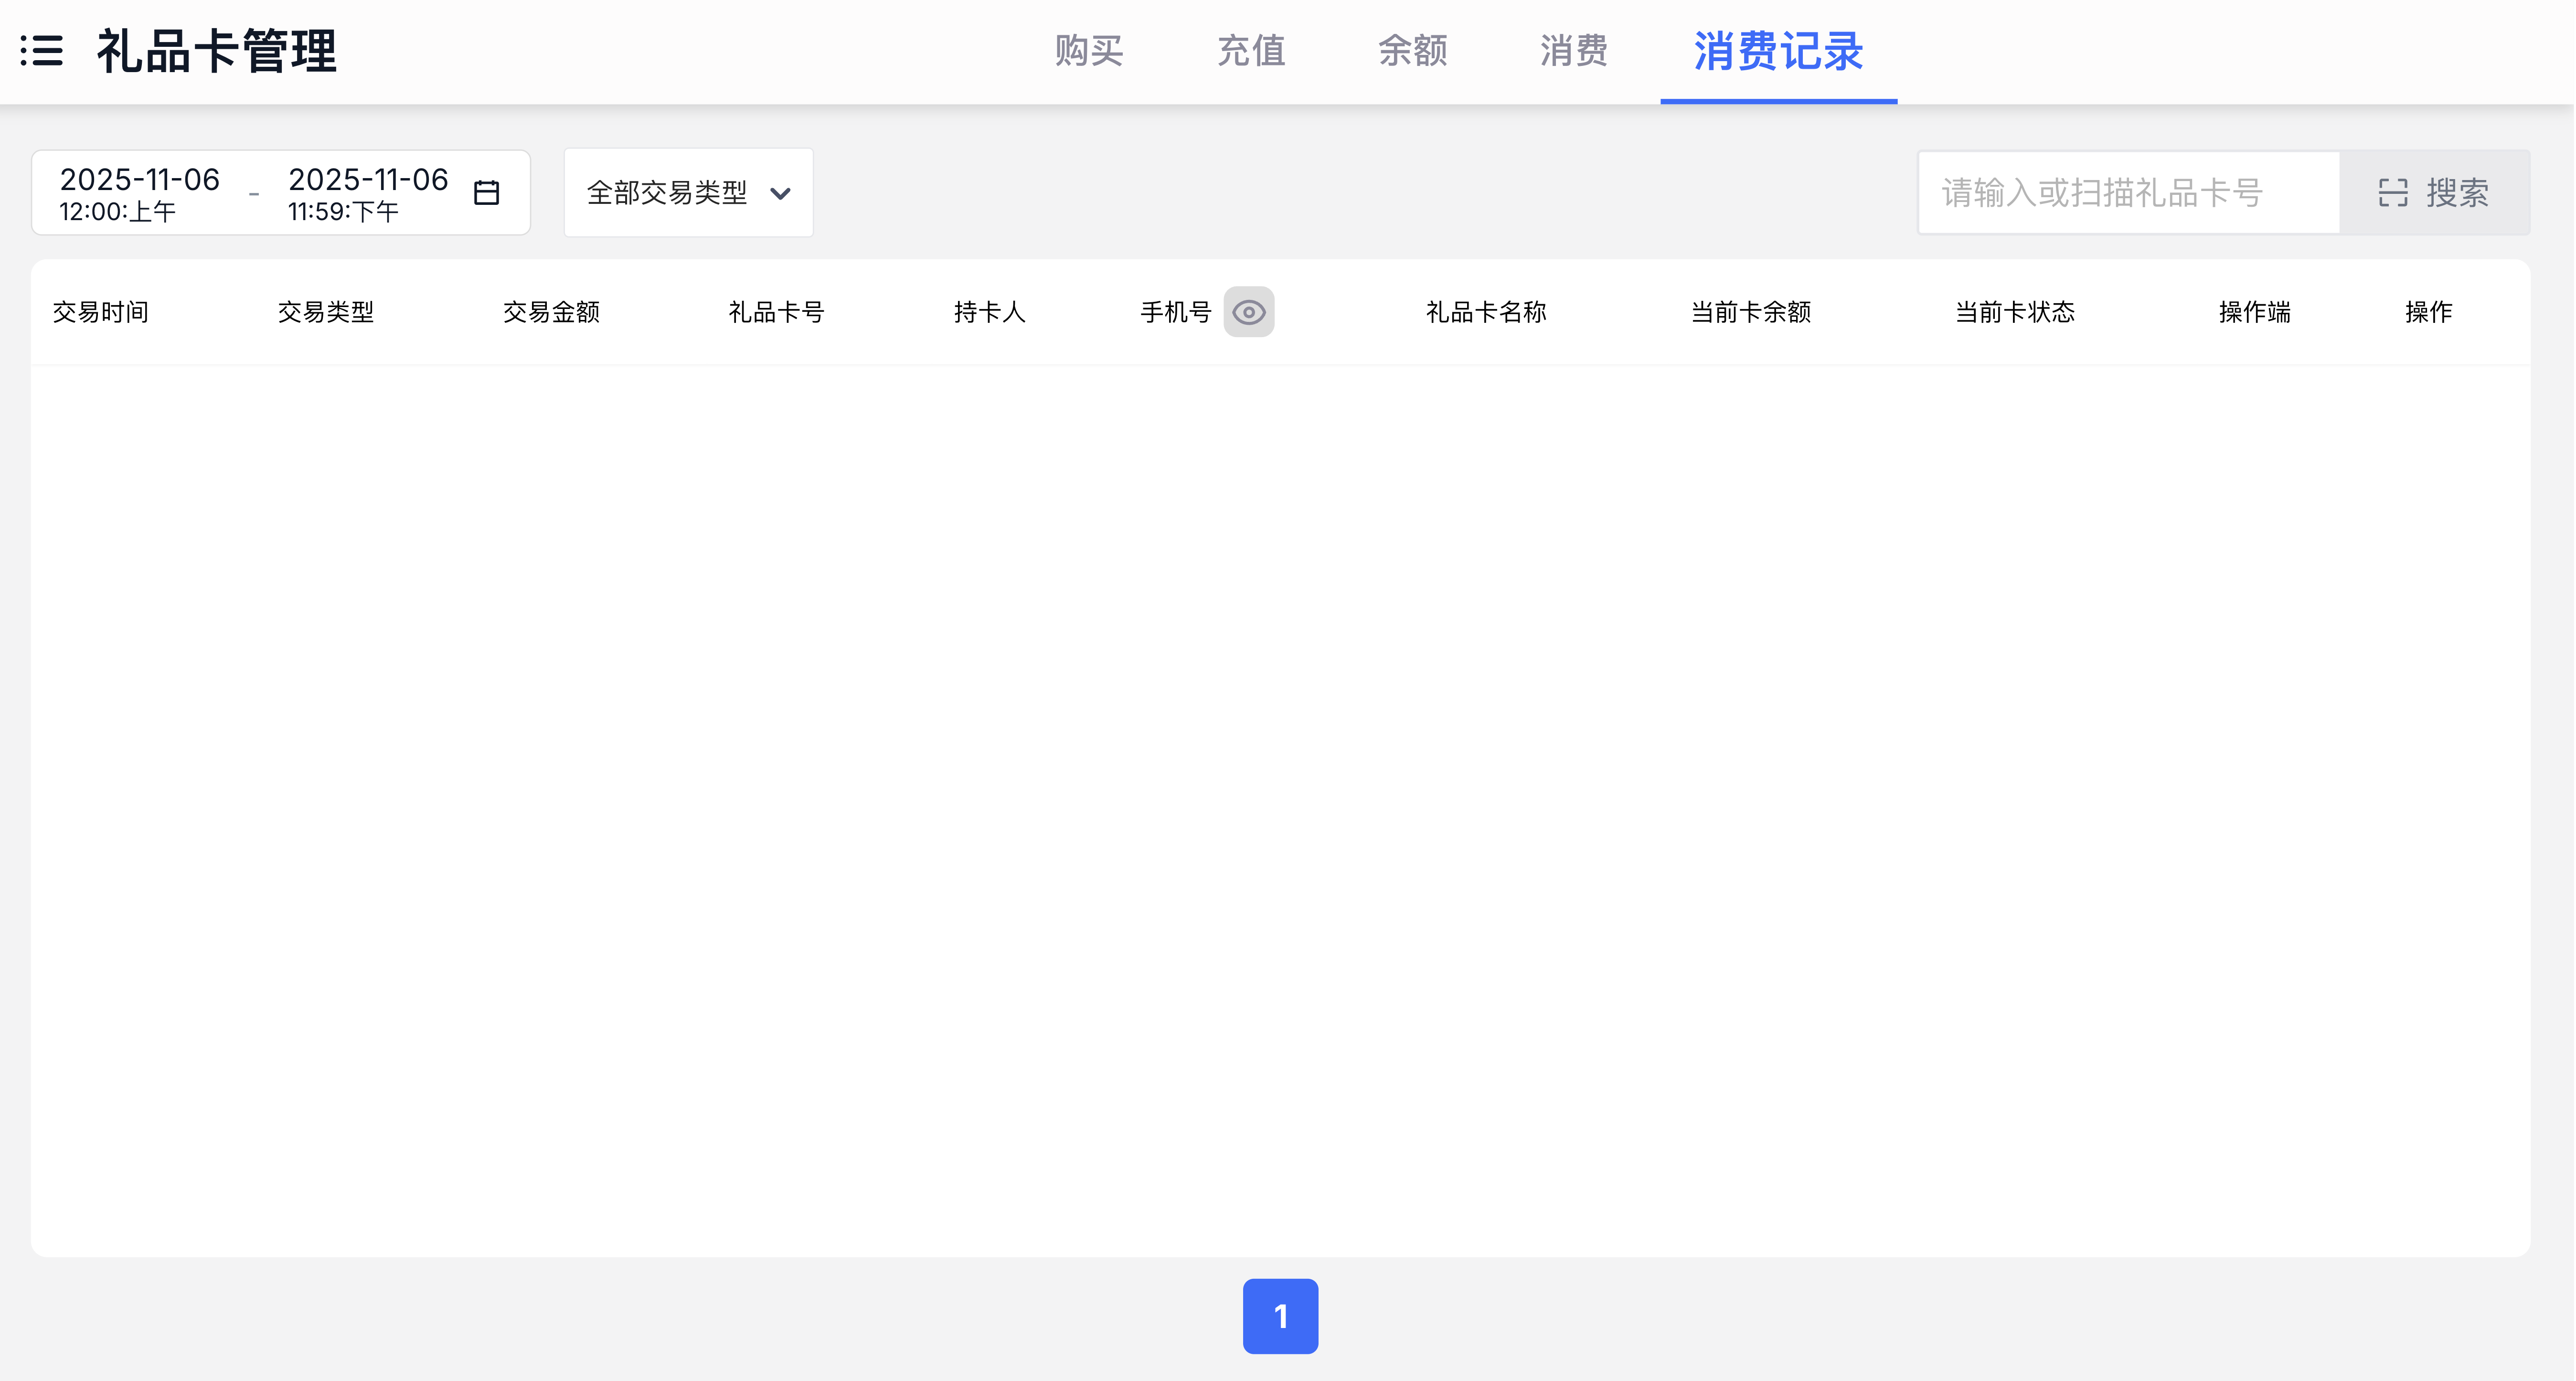Viewport: 2576px width, 1381px height.
Task: Click the scan icon beside 搜索
Action: (x=2392, y=192)
